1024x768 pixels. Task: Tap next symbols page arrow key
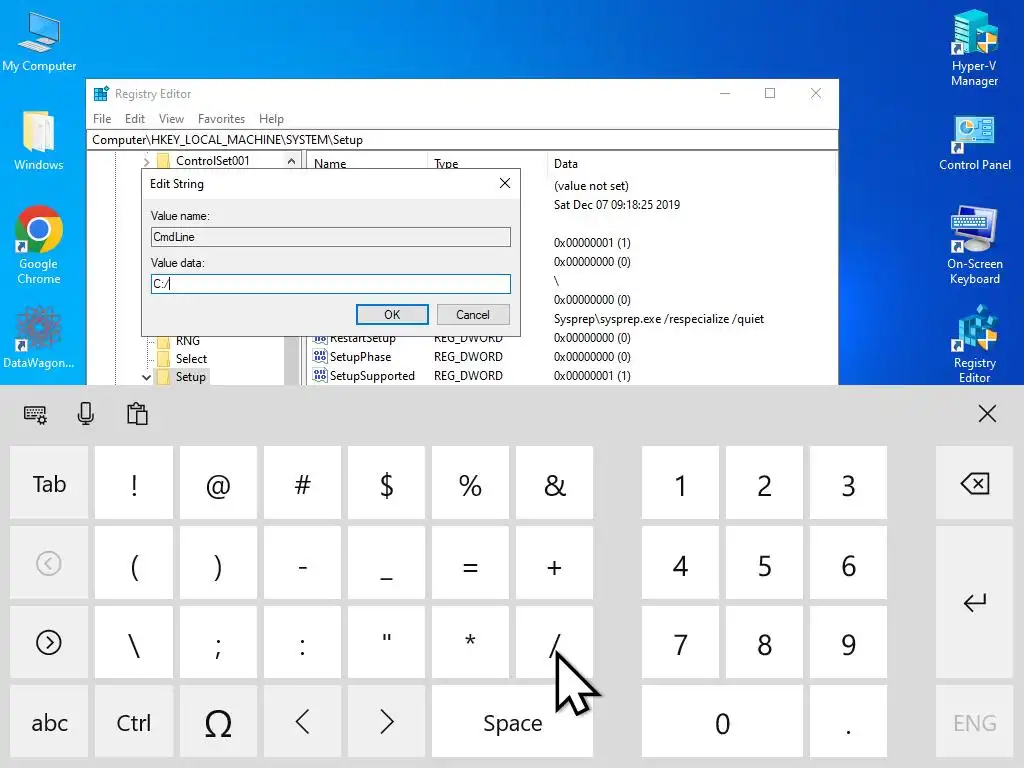(49, 643)
